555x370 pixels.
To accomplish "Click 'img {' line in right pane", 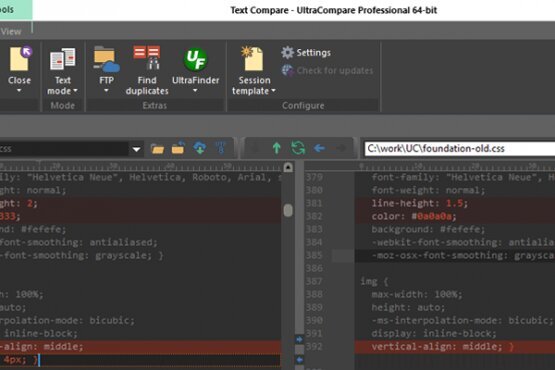I will pos(374,281).
